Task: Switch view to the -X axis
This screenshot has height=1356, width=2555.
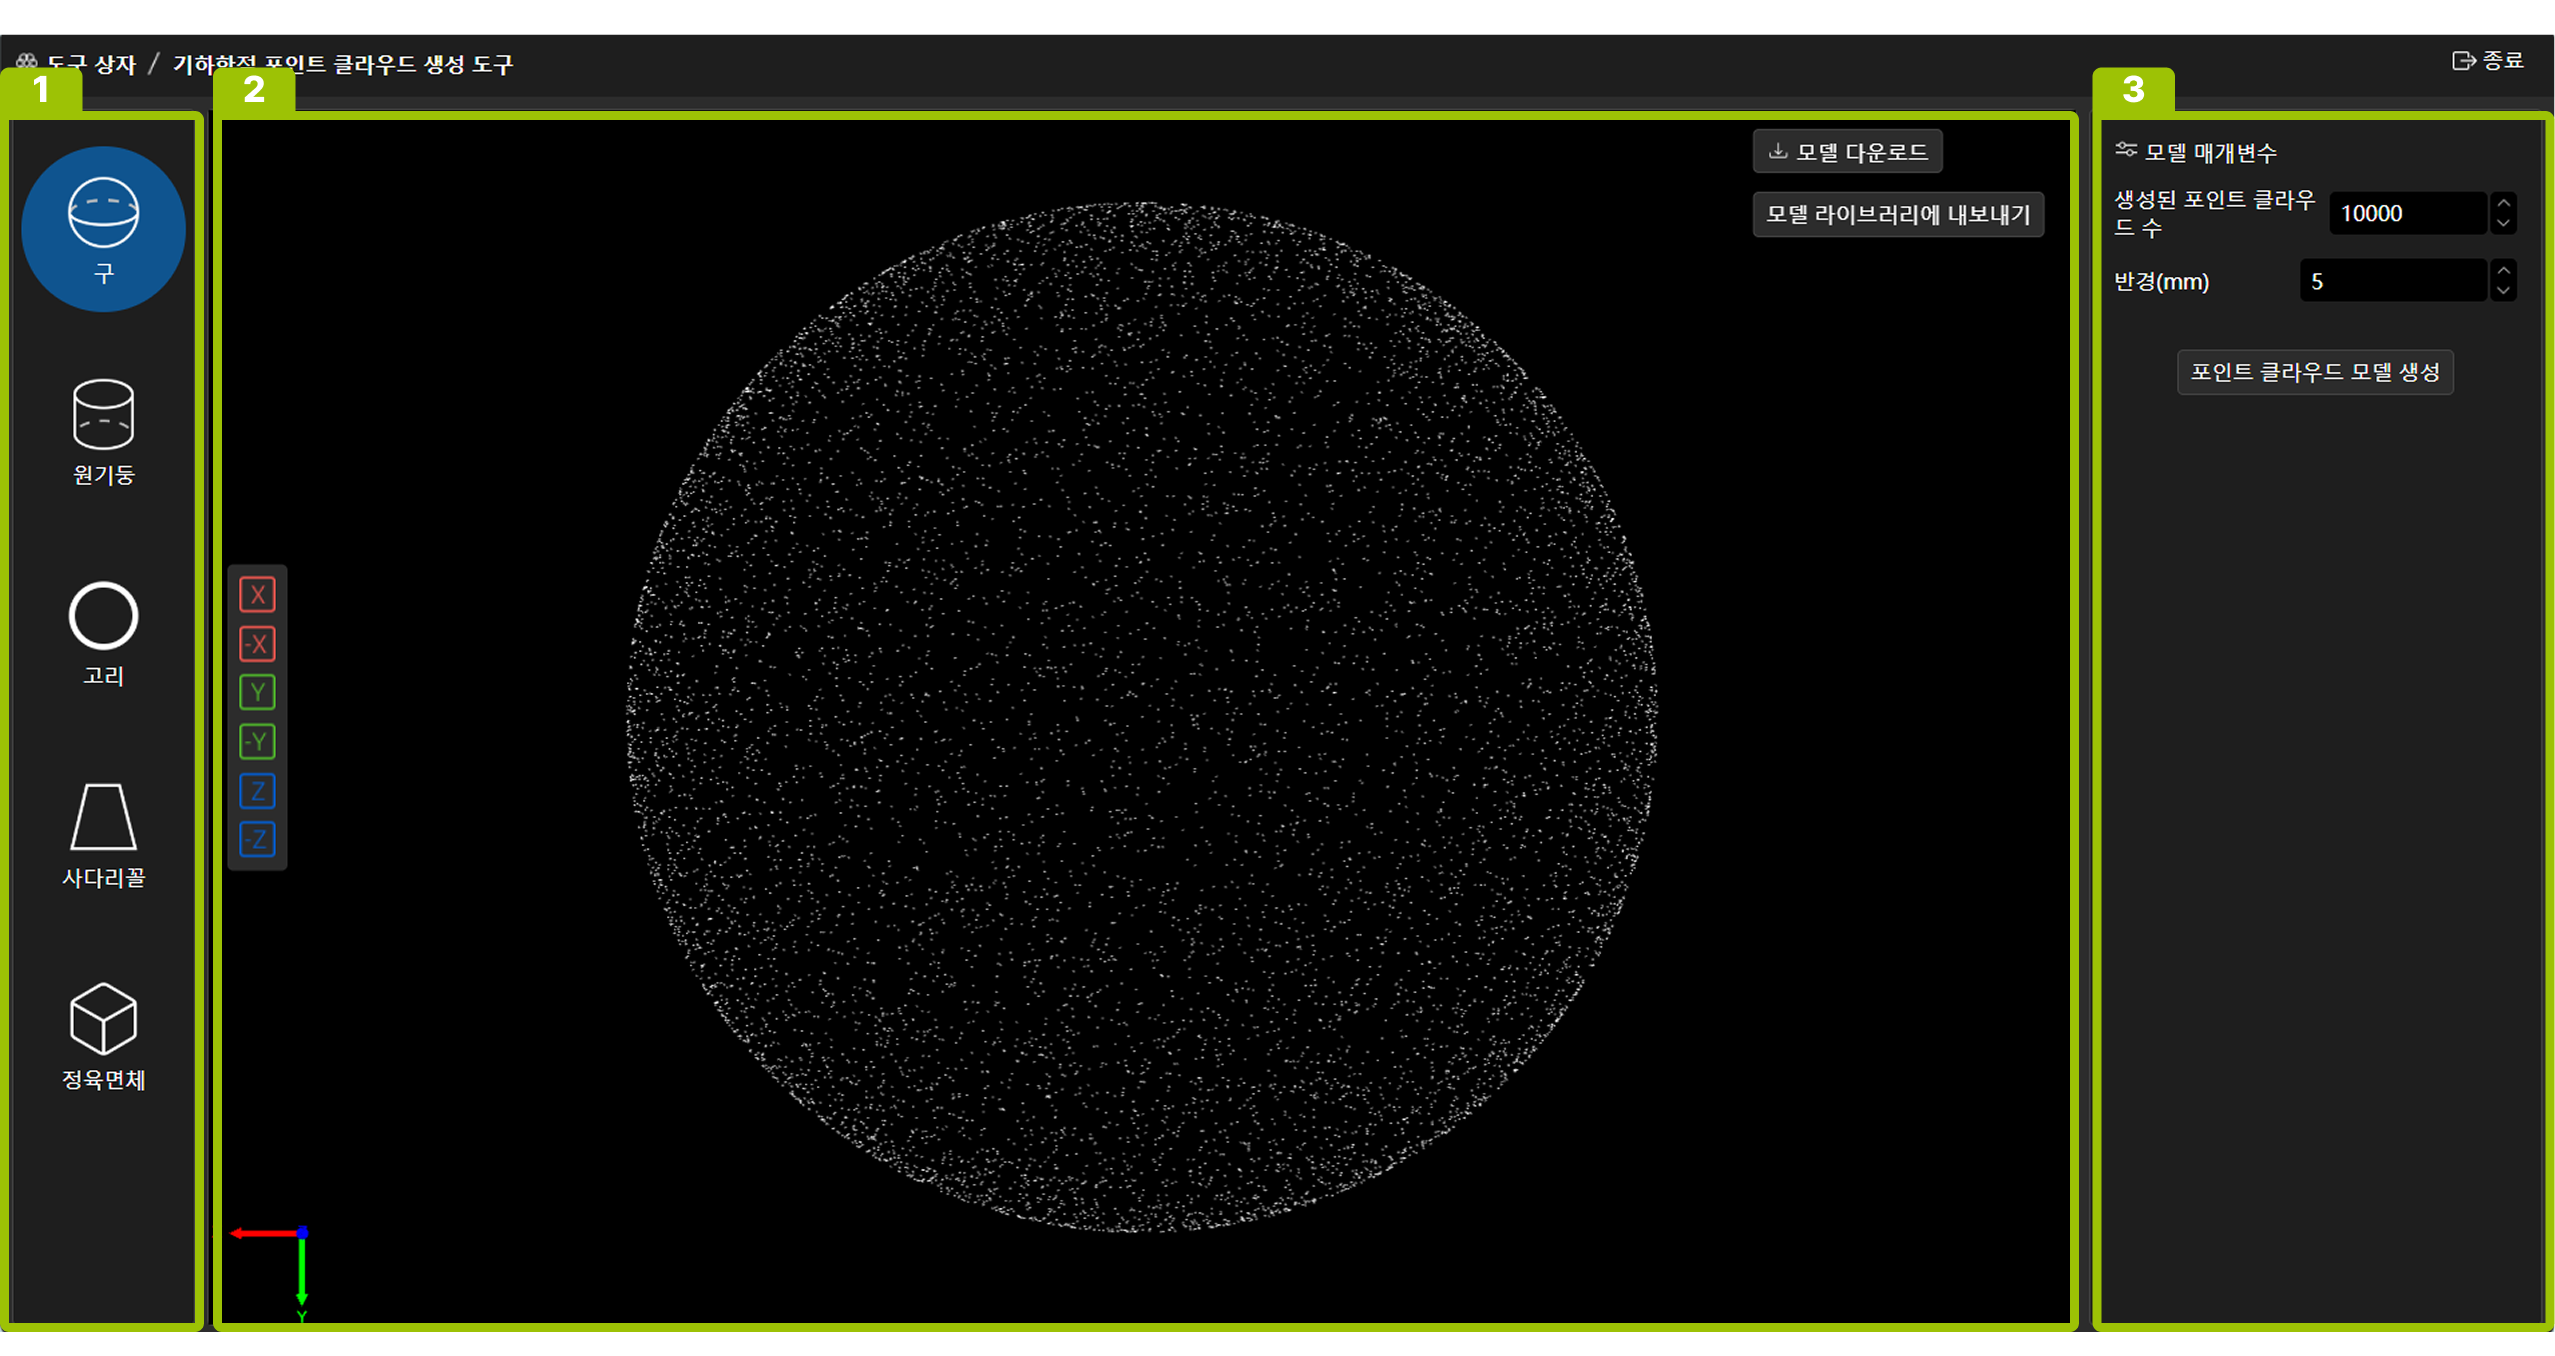Action: point(257,644)
